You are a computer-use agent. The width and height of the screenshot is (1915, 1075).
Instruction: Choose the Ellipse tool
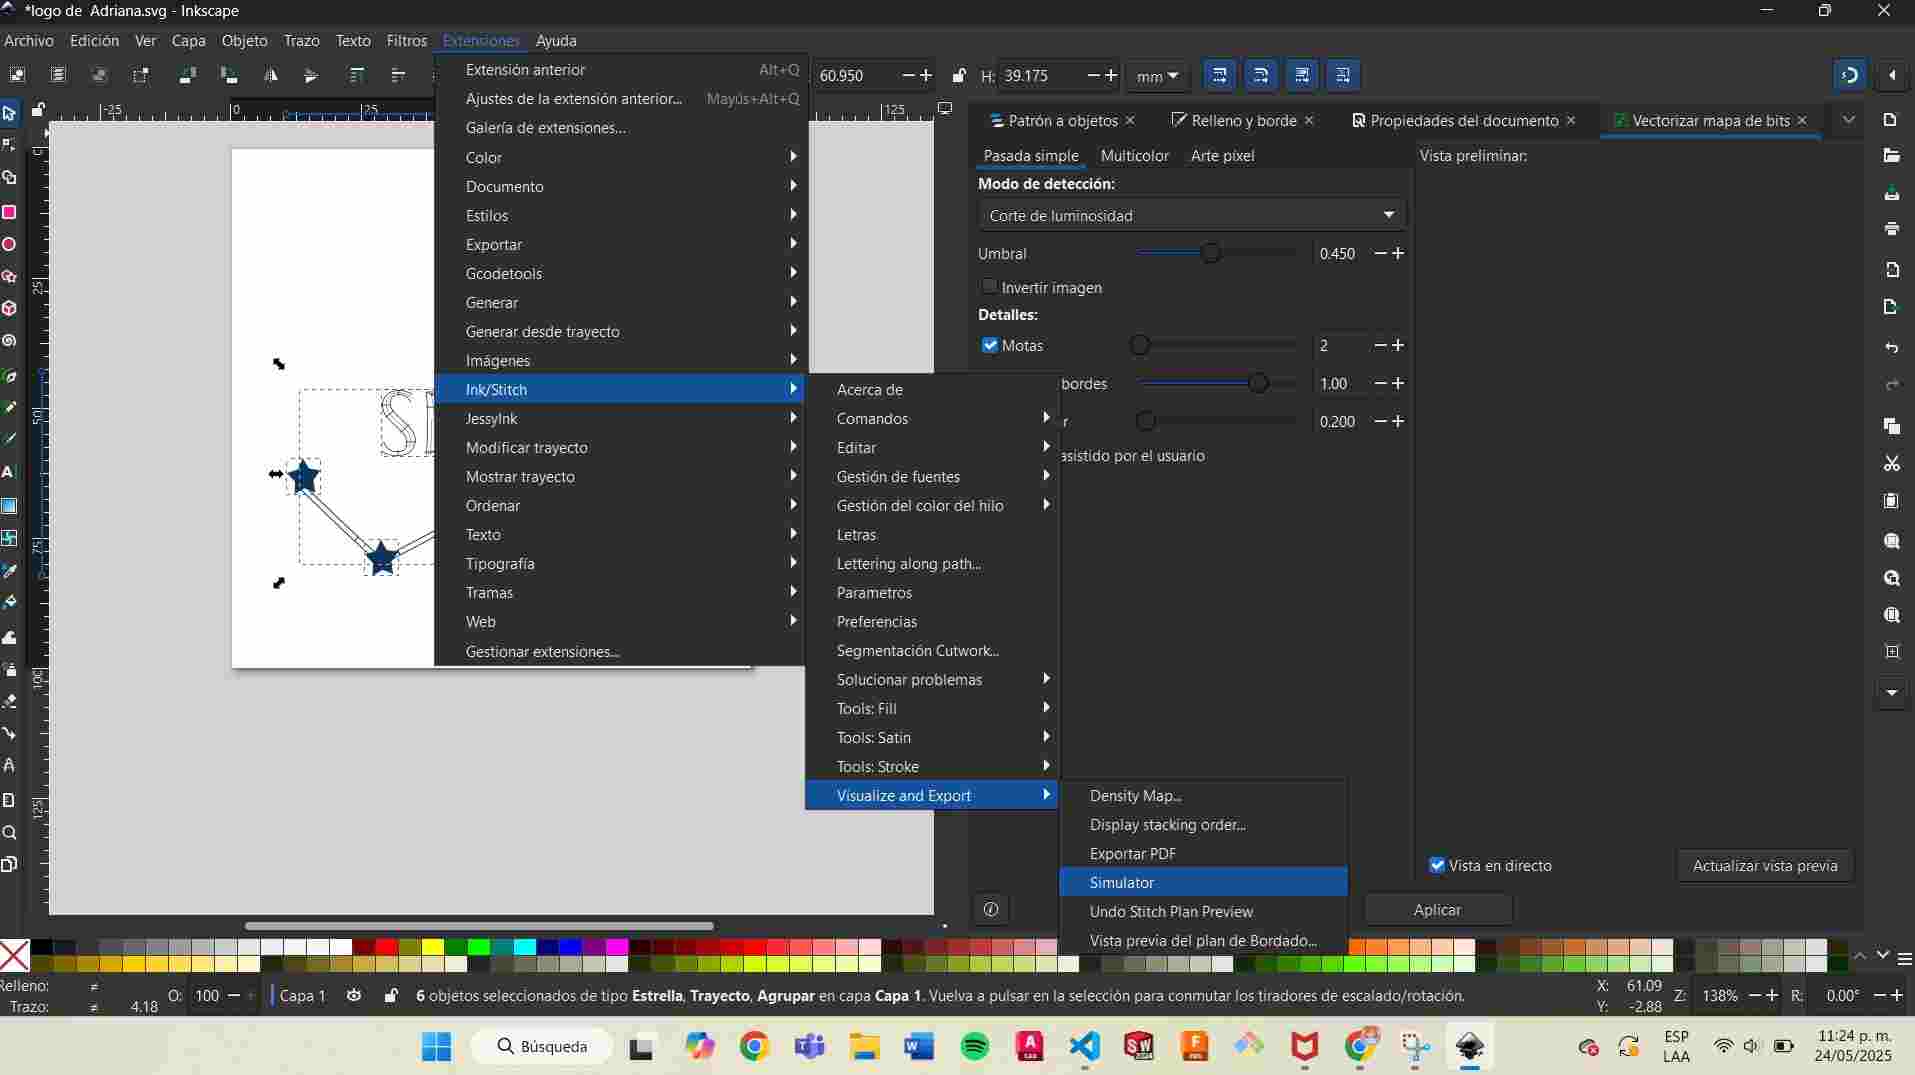[9, 244]
